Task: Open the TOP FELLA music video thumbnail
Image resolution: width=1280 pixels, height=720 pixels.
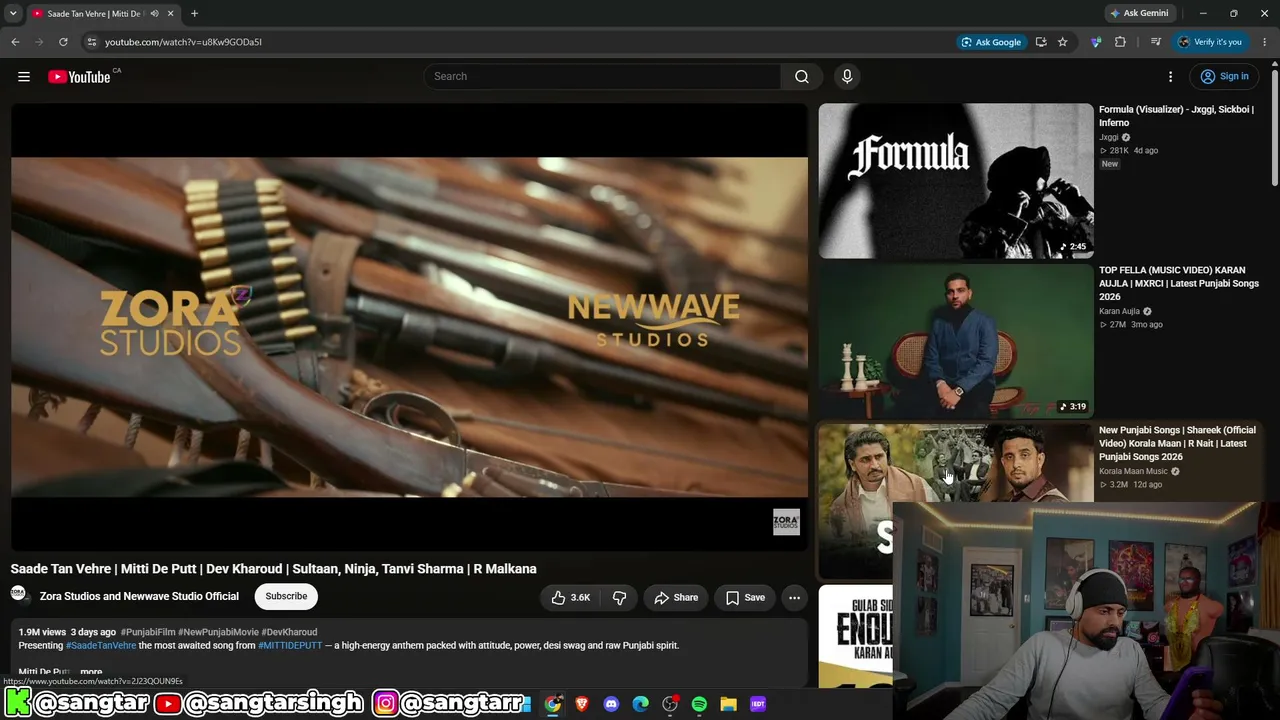Action: pos(956,341)
